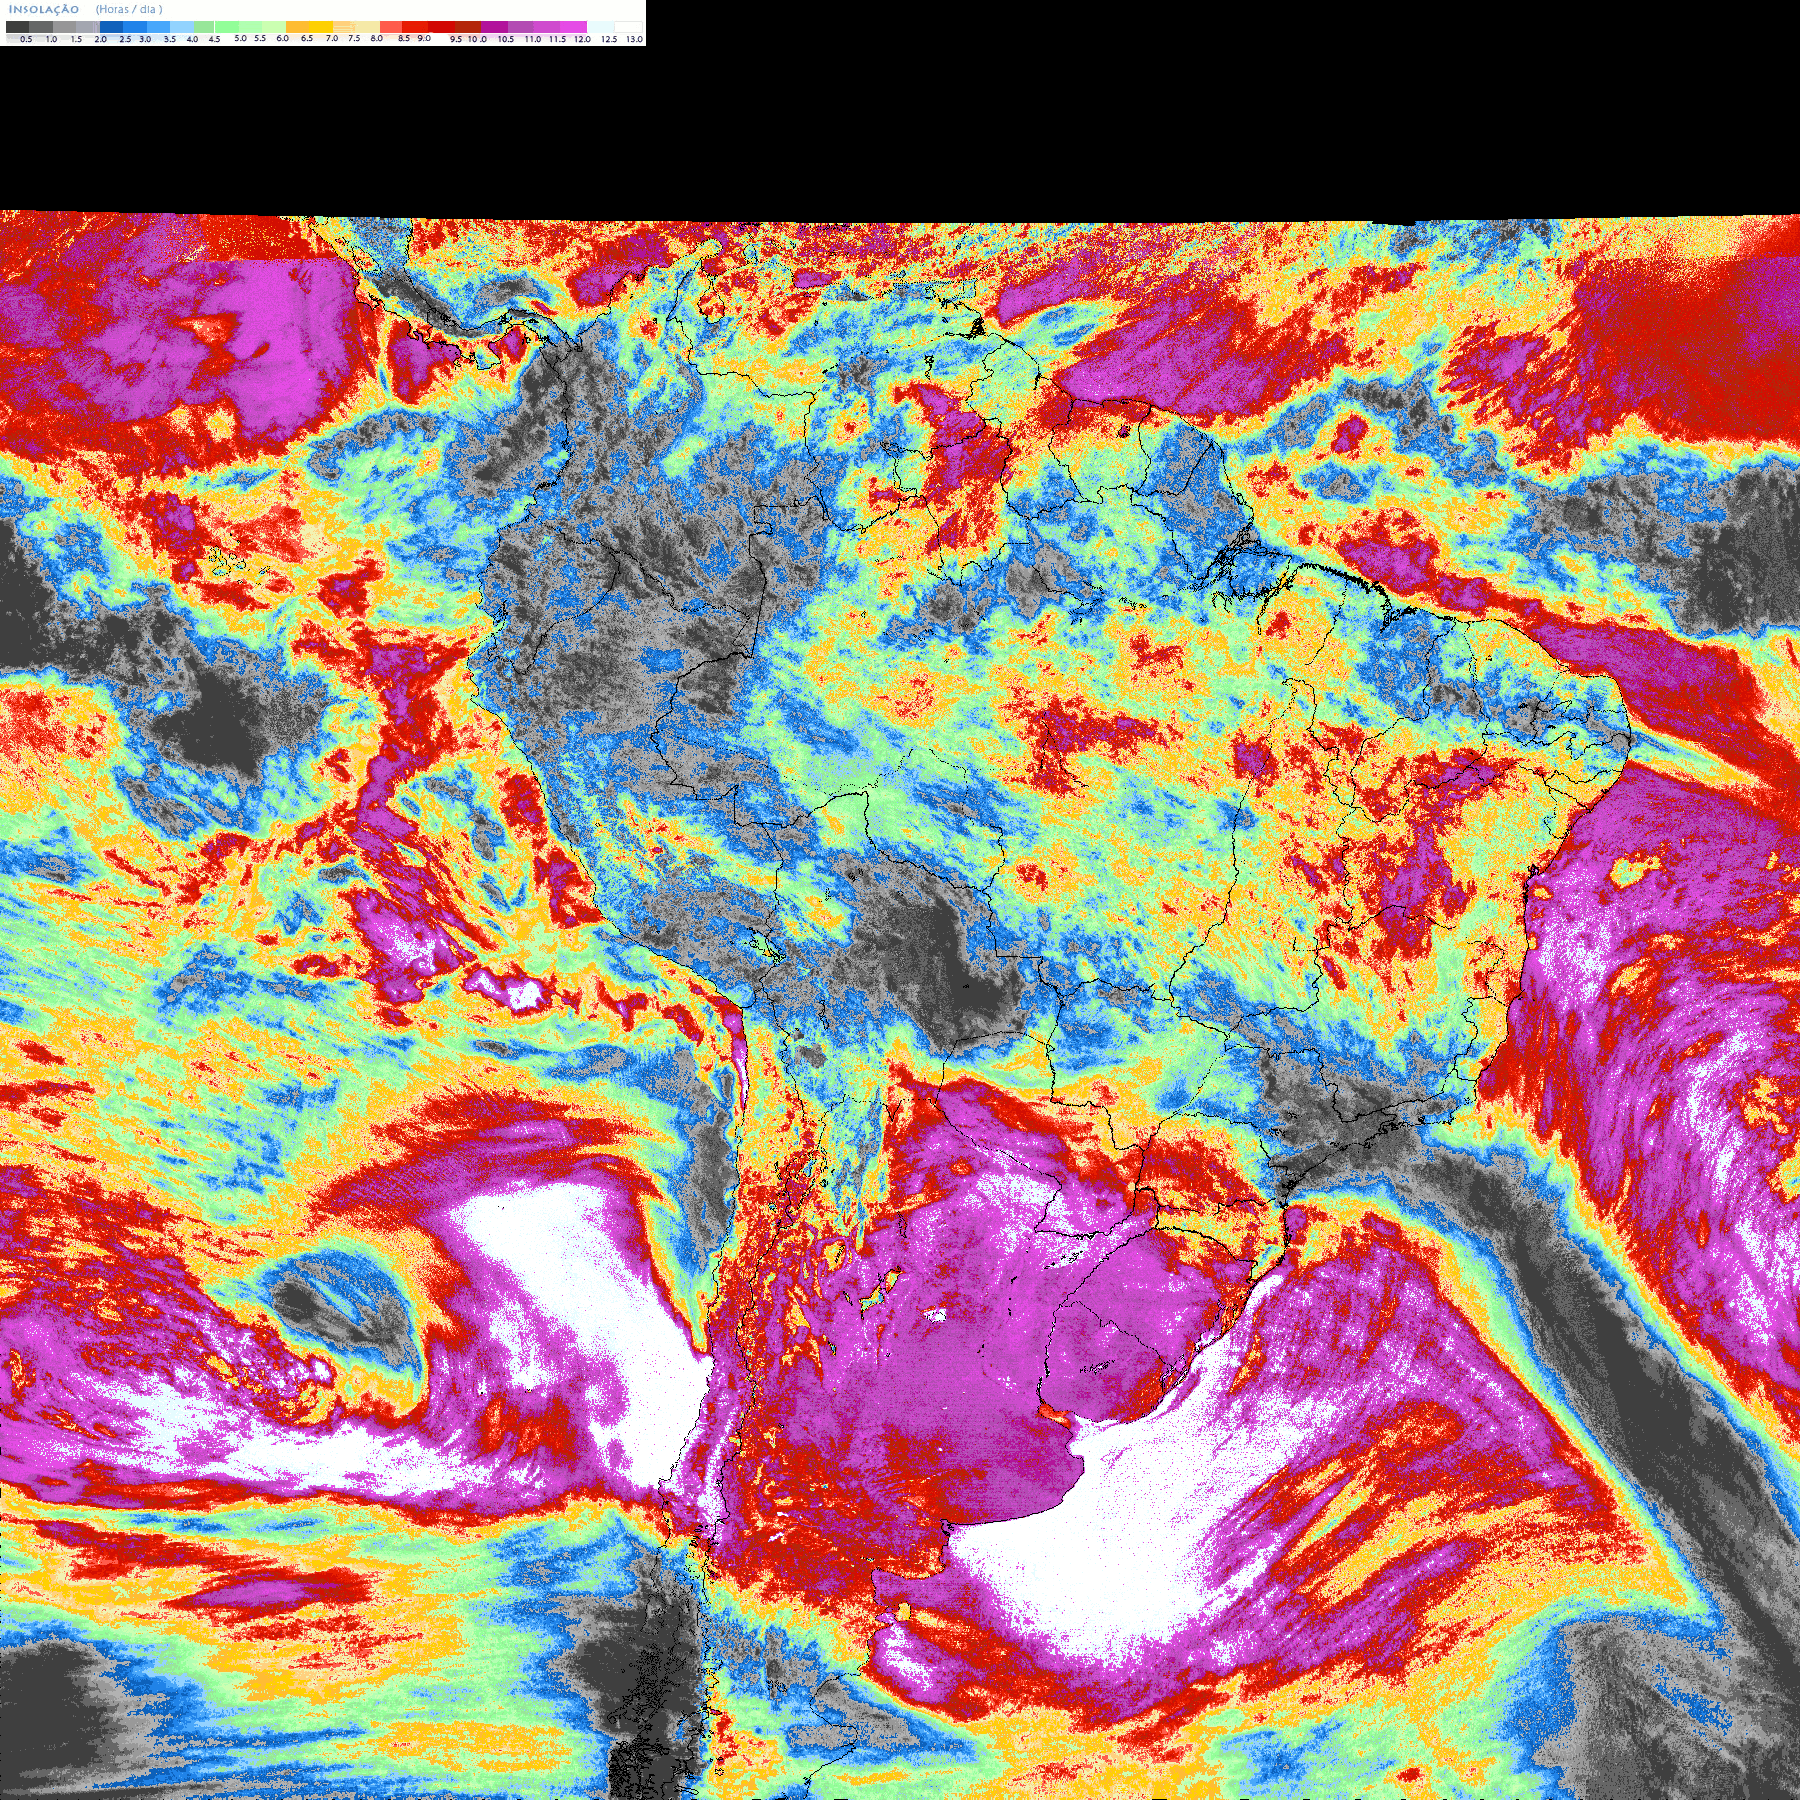
Task: Choose the deep purple swatch for 10.0–10.5 hours
Action: click(x=494, y=27)
